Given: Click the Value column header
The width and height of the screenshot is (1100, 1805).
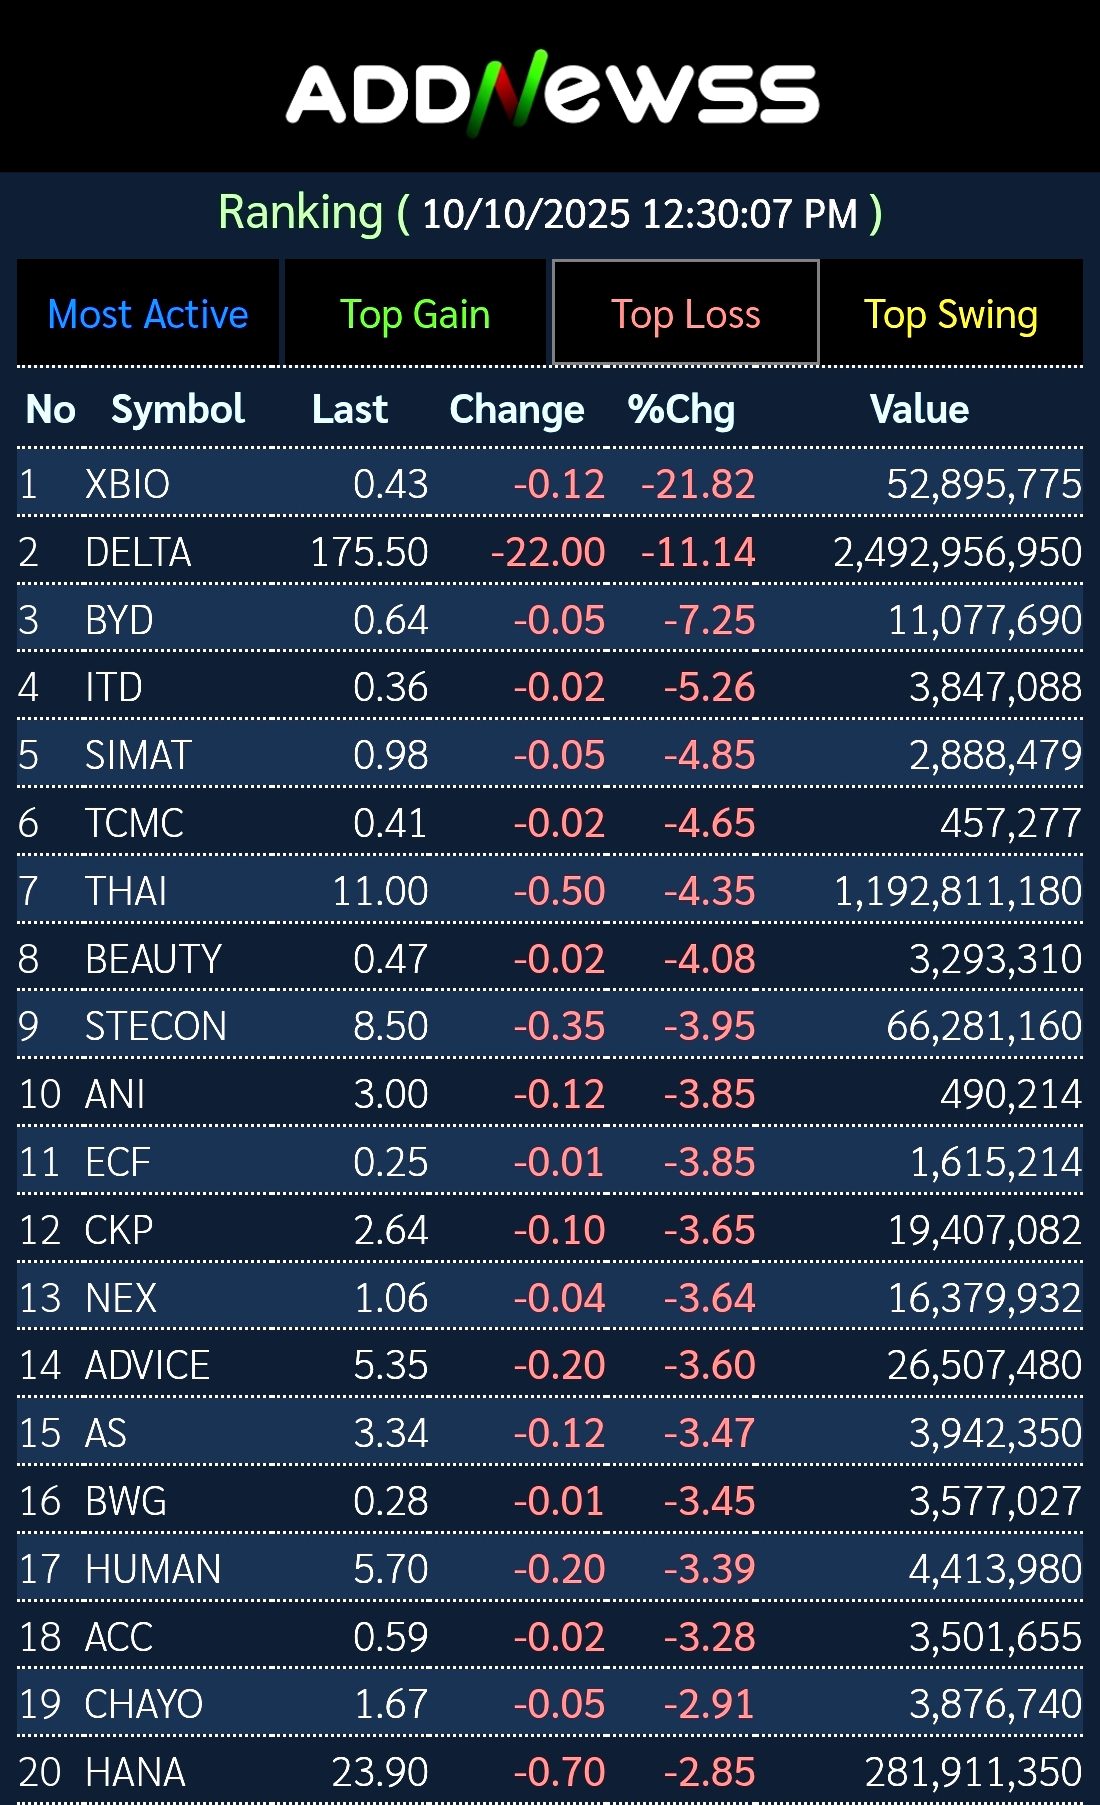Looking at the screenshot, I should (919, 409).
